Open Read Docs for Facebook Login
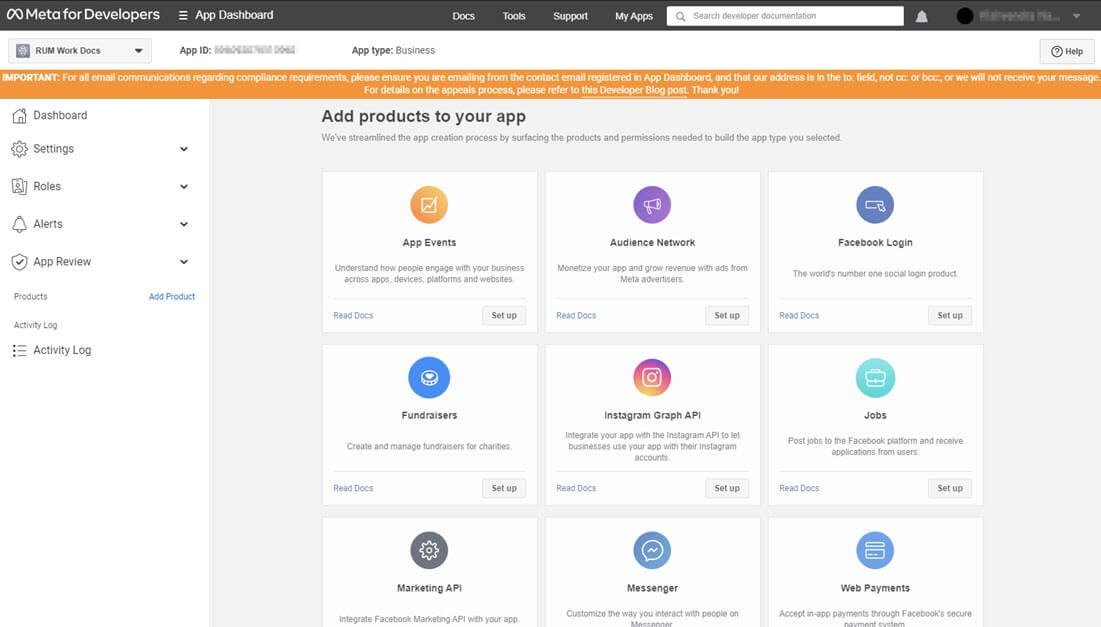Image resolution: width=1101 pixels, height=627 pixels. pos(799,315)
